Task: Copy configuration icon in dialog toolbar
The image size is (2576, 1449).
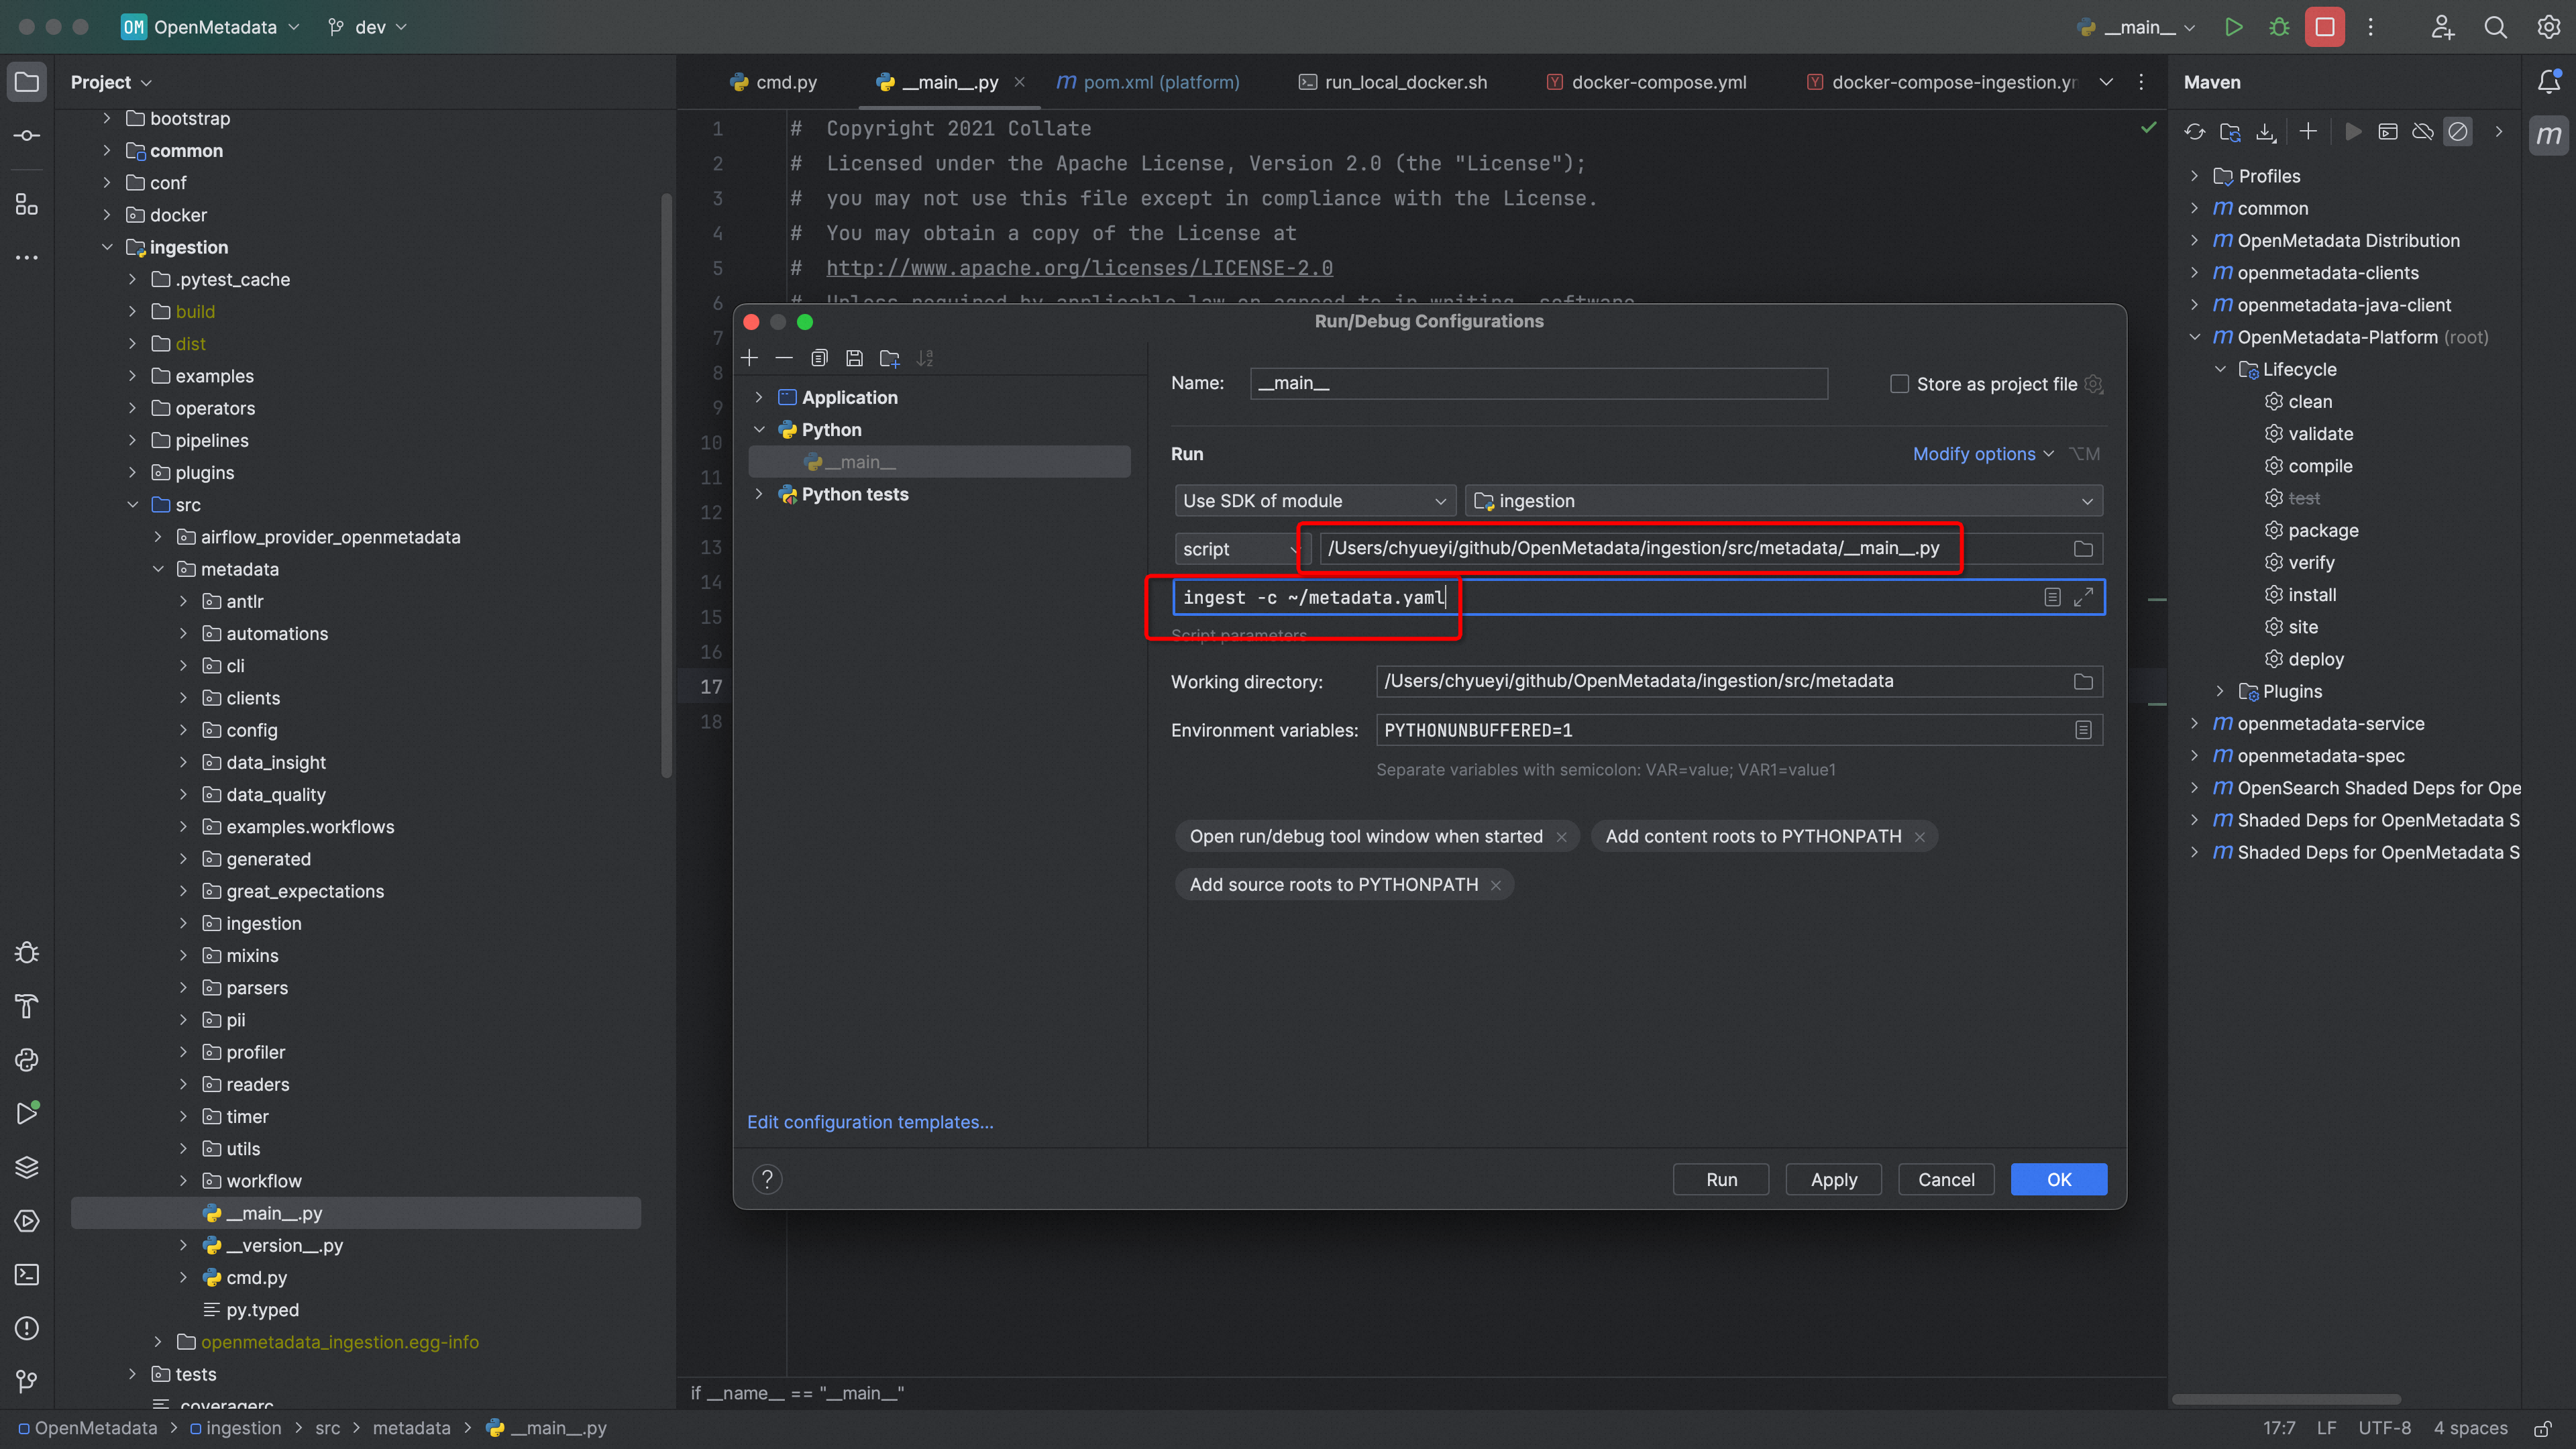Action: coord(819,358)
